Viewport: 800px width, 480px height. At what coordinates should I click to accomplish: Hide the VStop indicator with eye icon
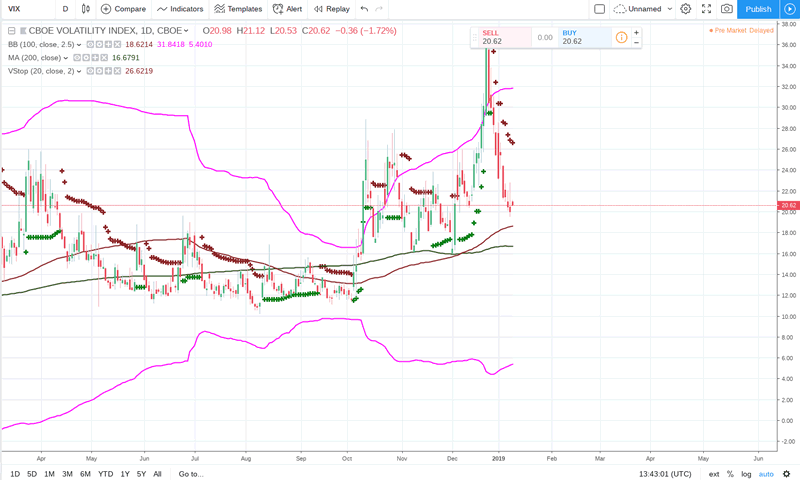coord(90,71)
